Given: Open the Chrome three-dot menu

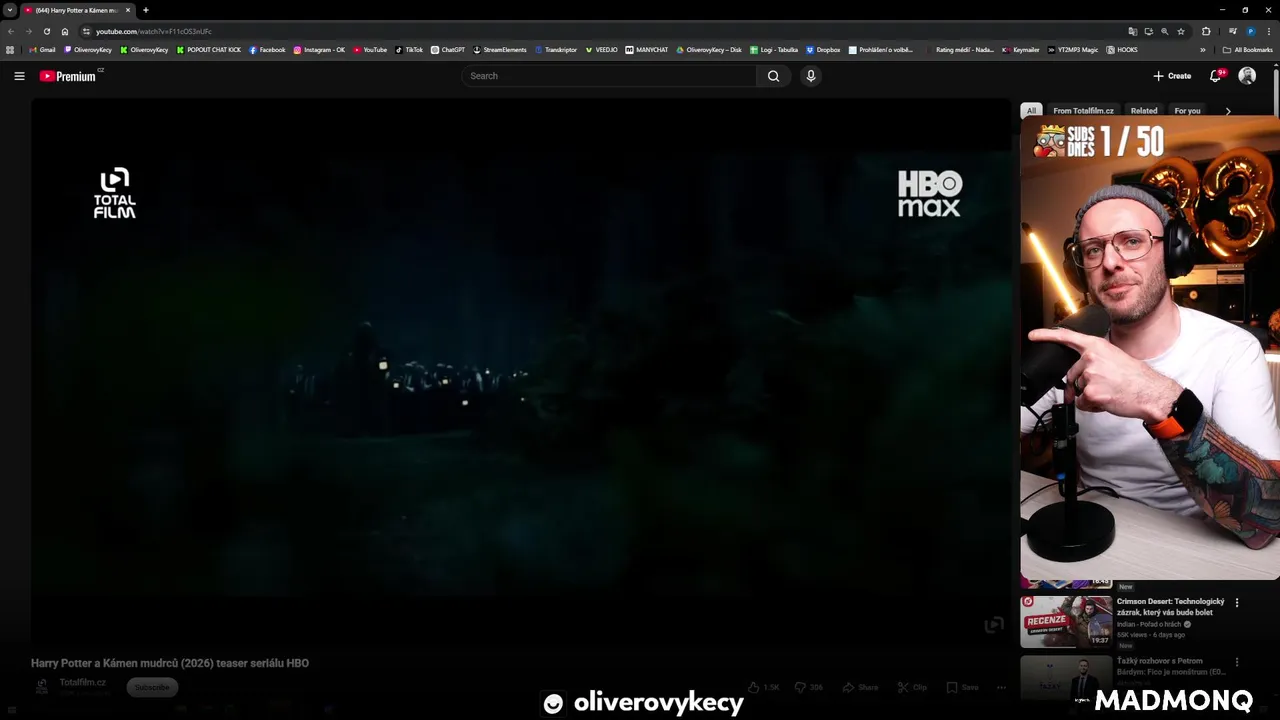Looking at the screenshot, I should [1269, 31].
